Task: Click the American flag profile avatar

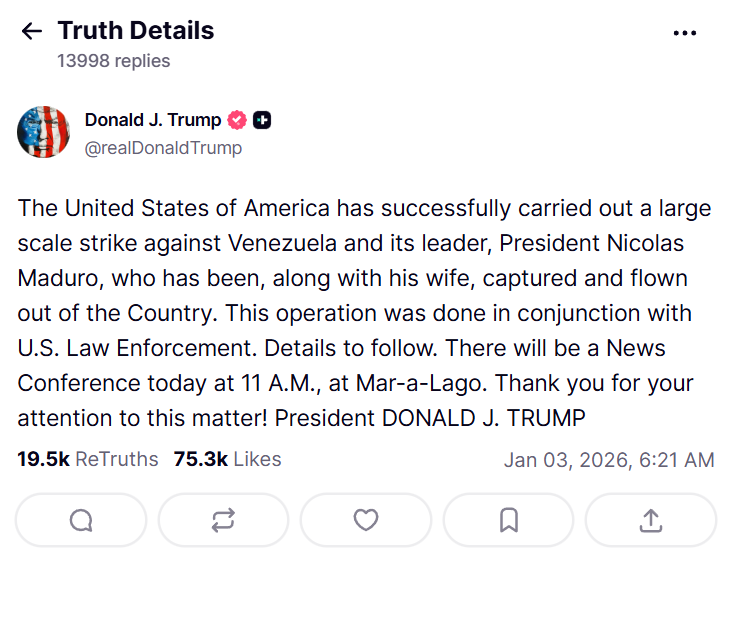Action: click(43, 132)
